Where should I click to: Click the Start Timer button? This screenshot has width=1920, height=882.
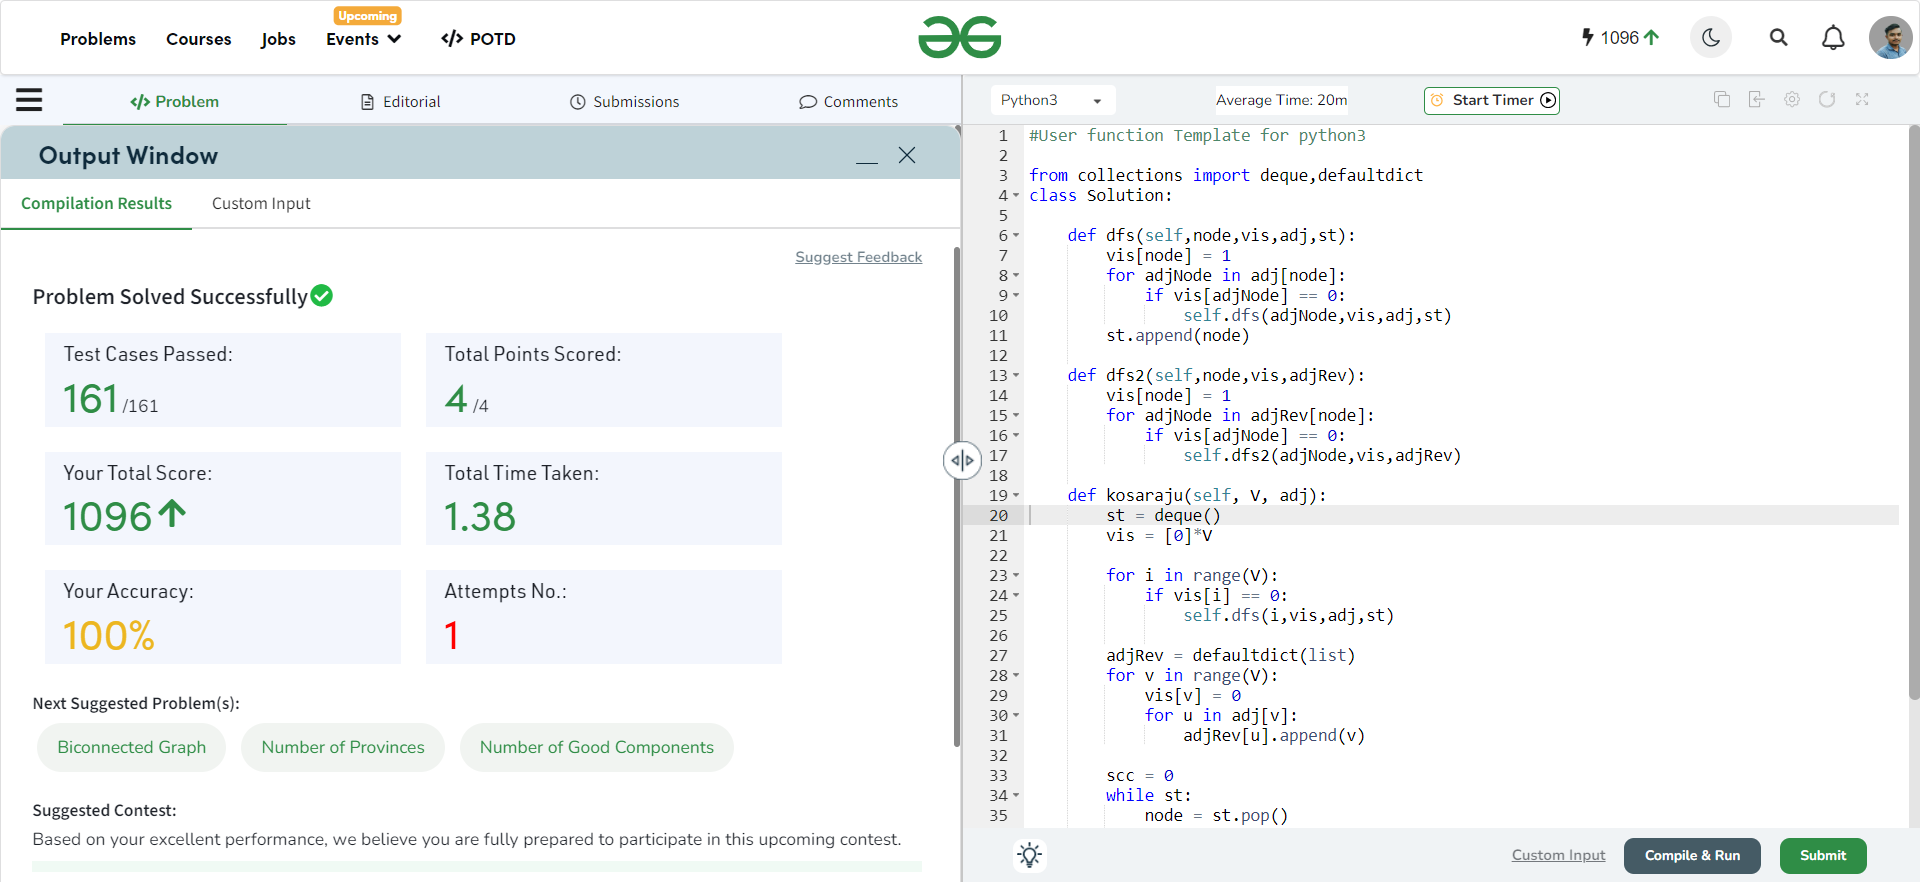[x=1492, y=100]
